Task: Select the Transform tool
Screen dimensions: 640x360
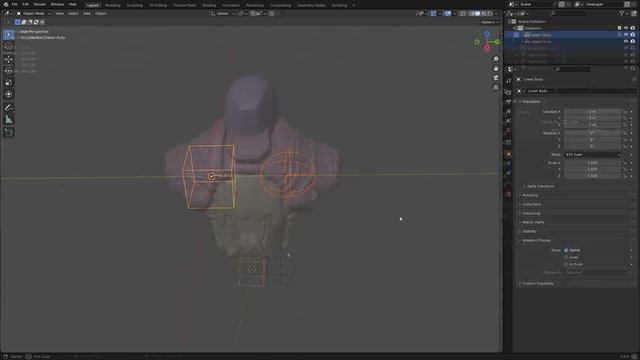Action: (9, 94)
